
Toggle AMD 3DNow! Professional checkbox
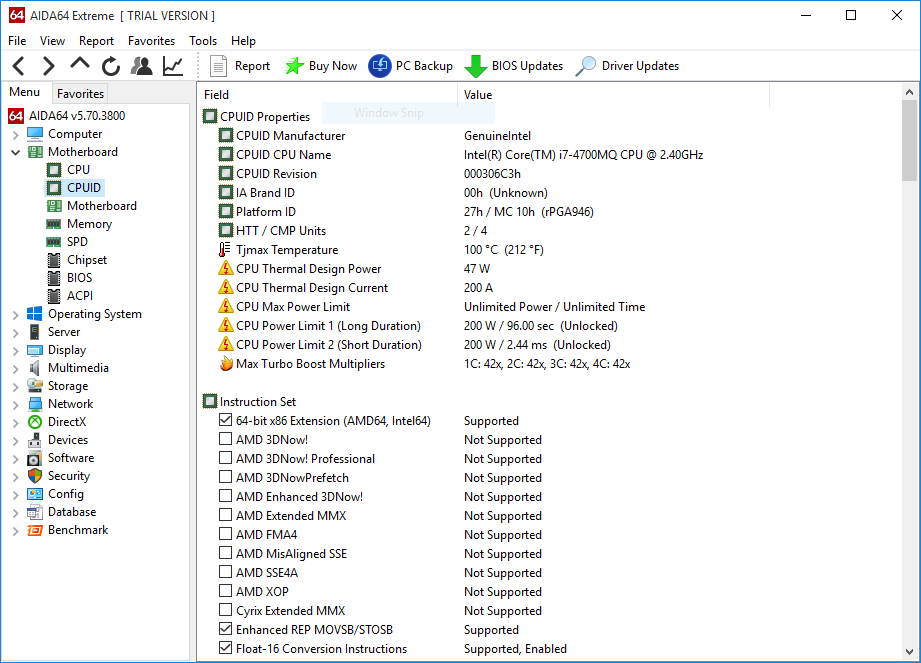[226, 458]
